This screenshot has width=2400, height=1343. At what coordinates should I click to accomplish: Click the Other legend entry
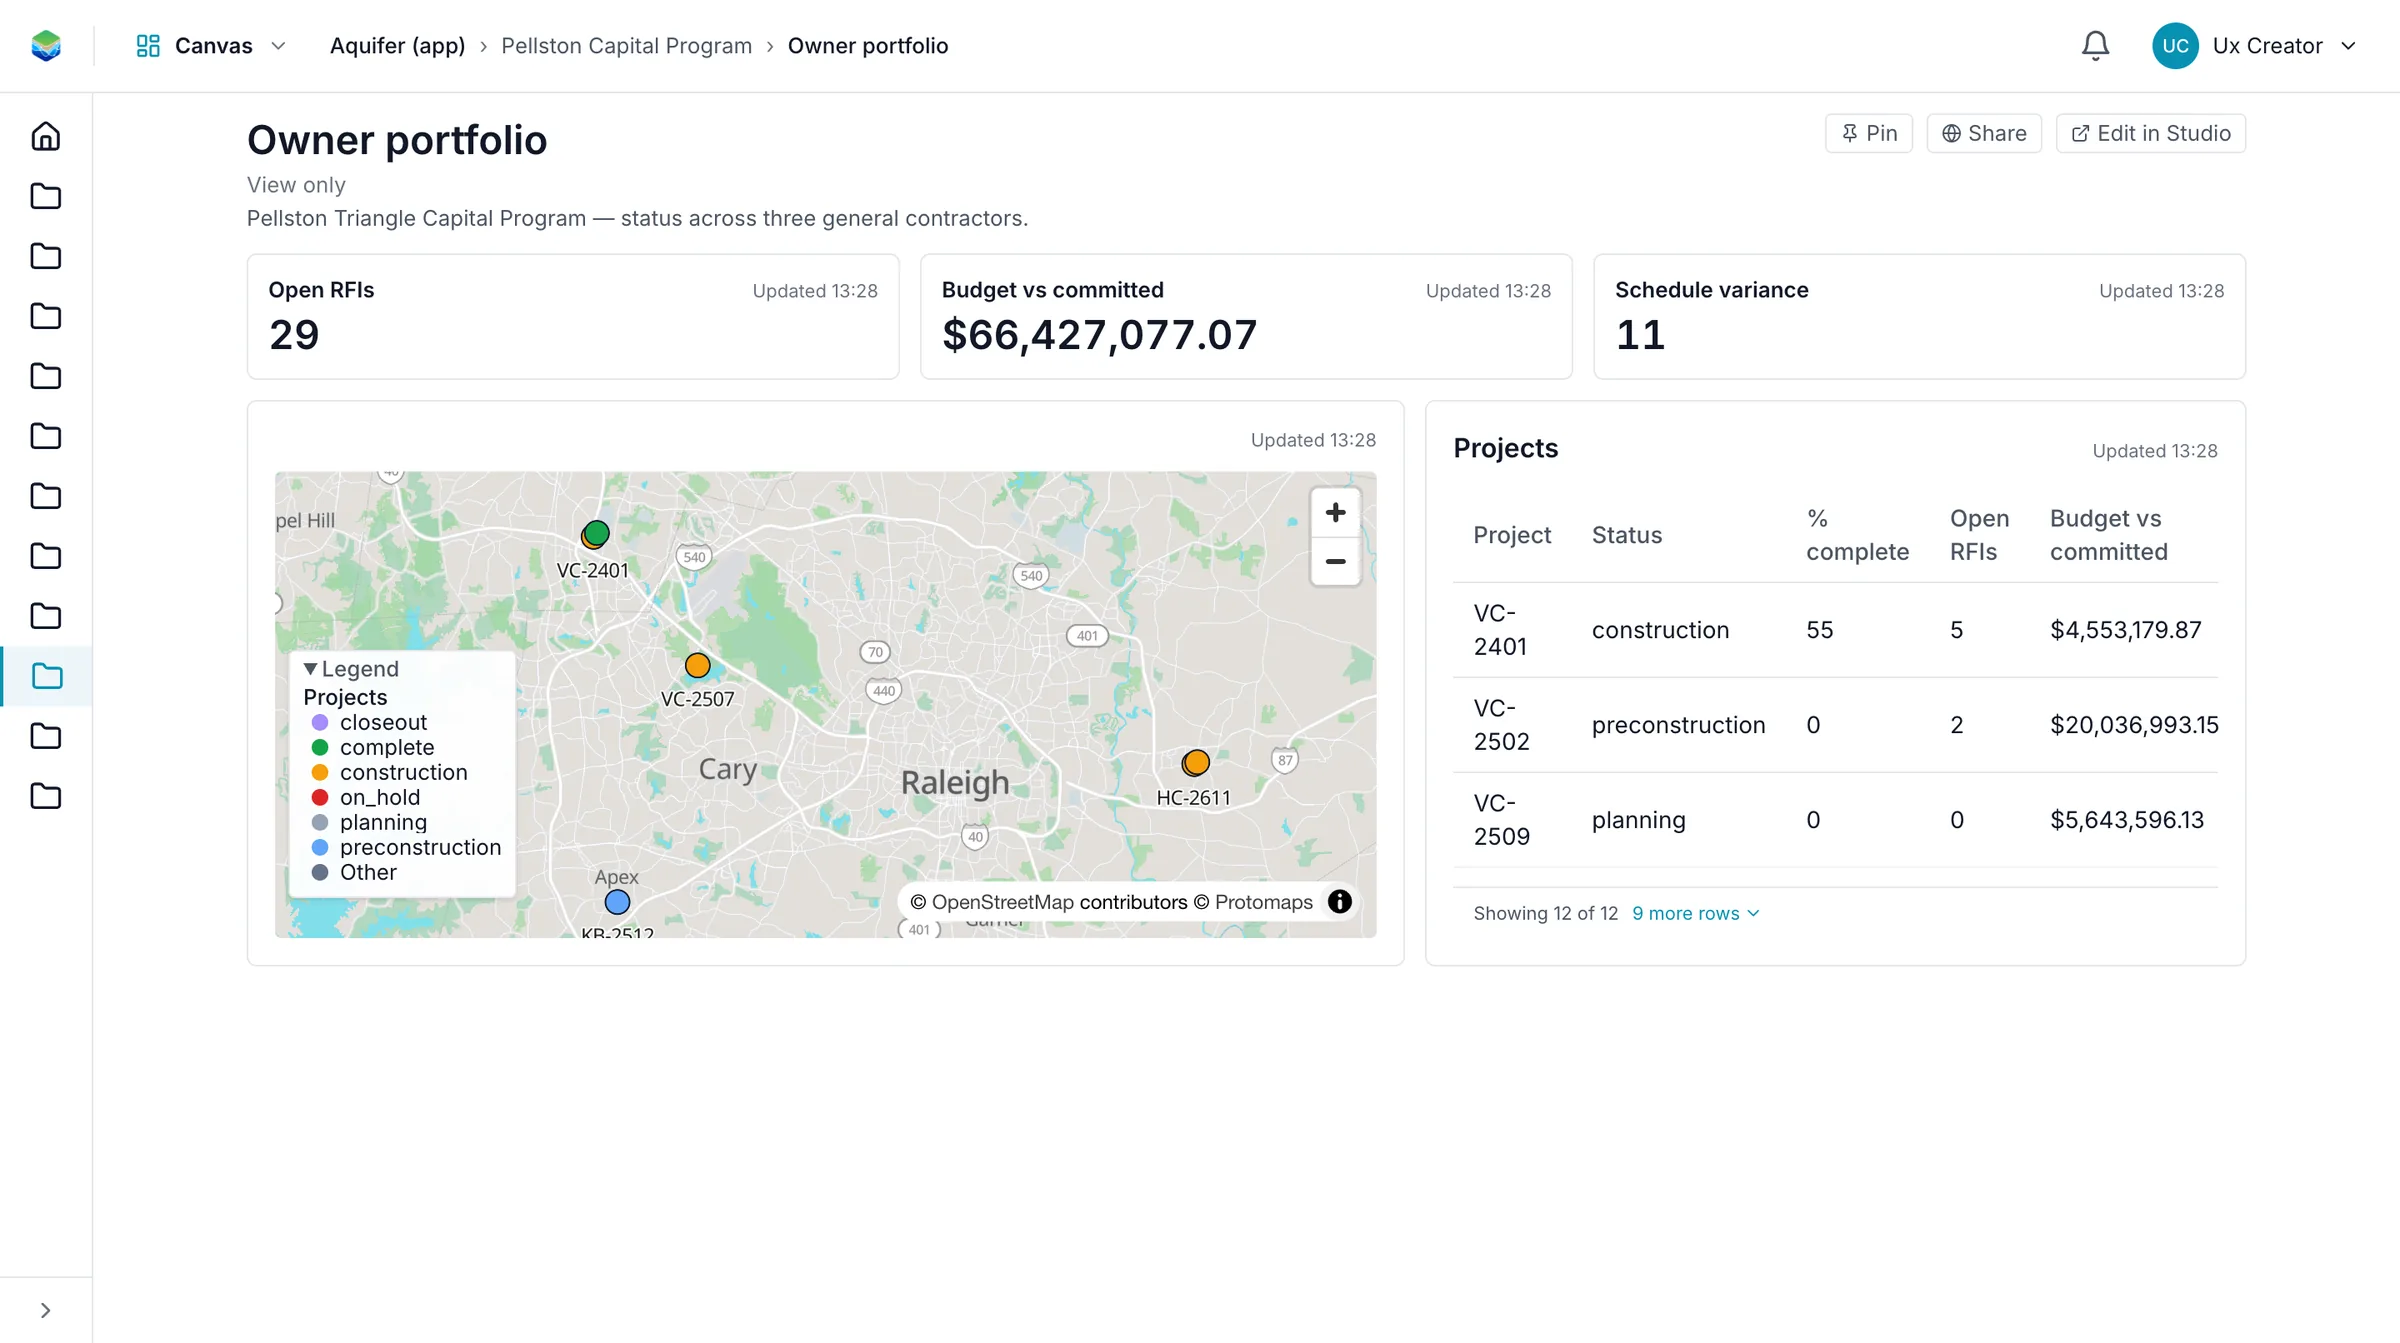(354, 872)
